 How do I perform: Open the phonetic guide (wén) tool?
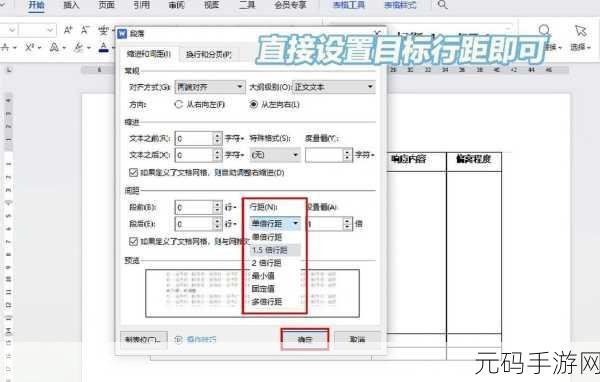(103, 30)
